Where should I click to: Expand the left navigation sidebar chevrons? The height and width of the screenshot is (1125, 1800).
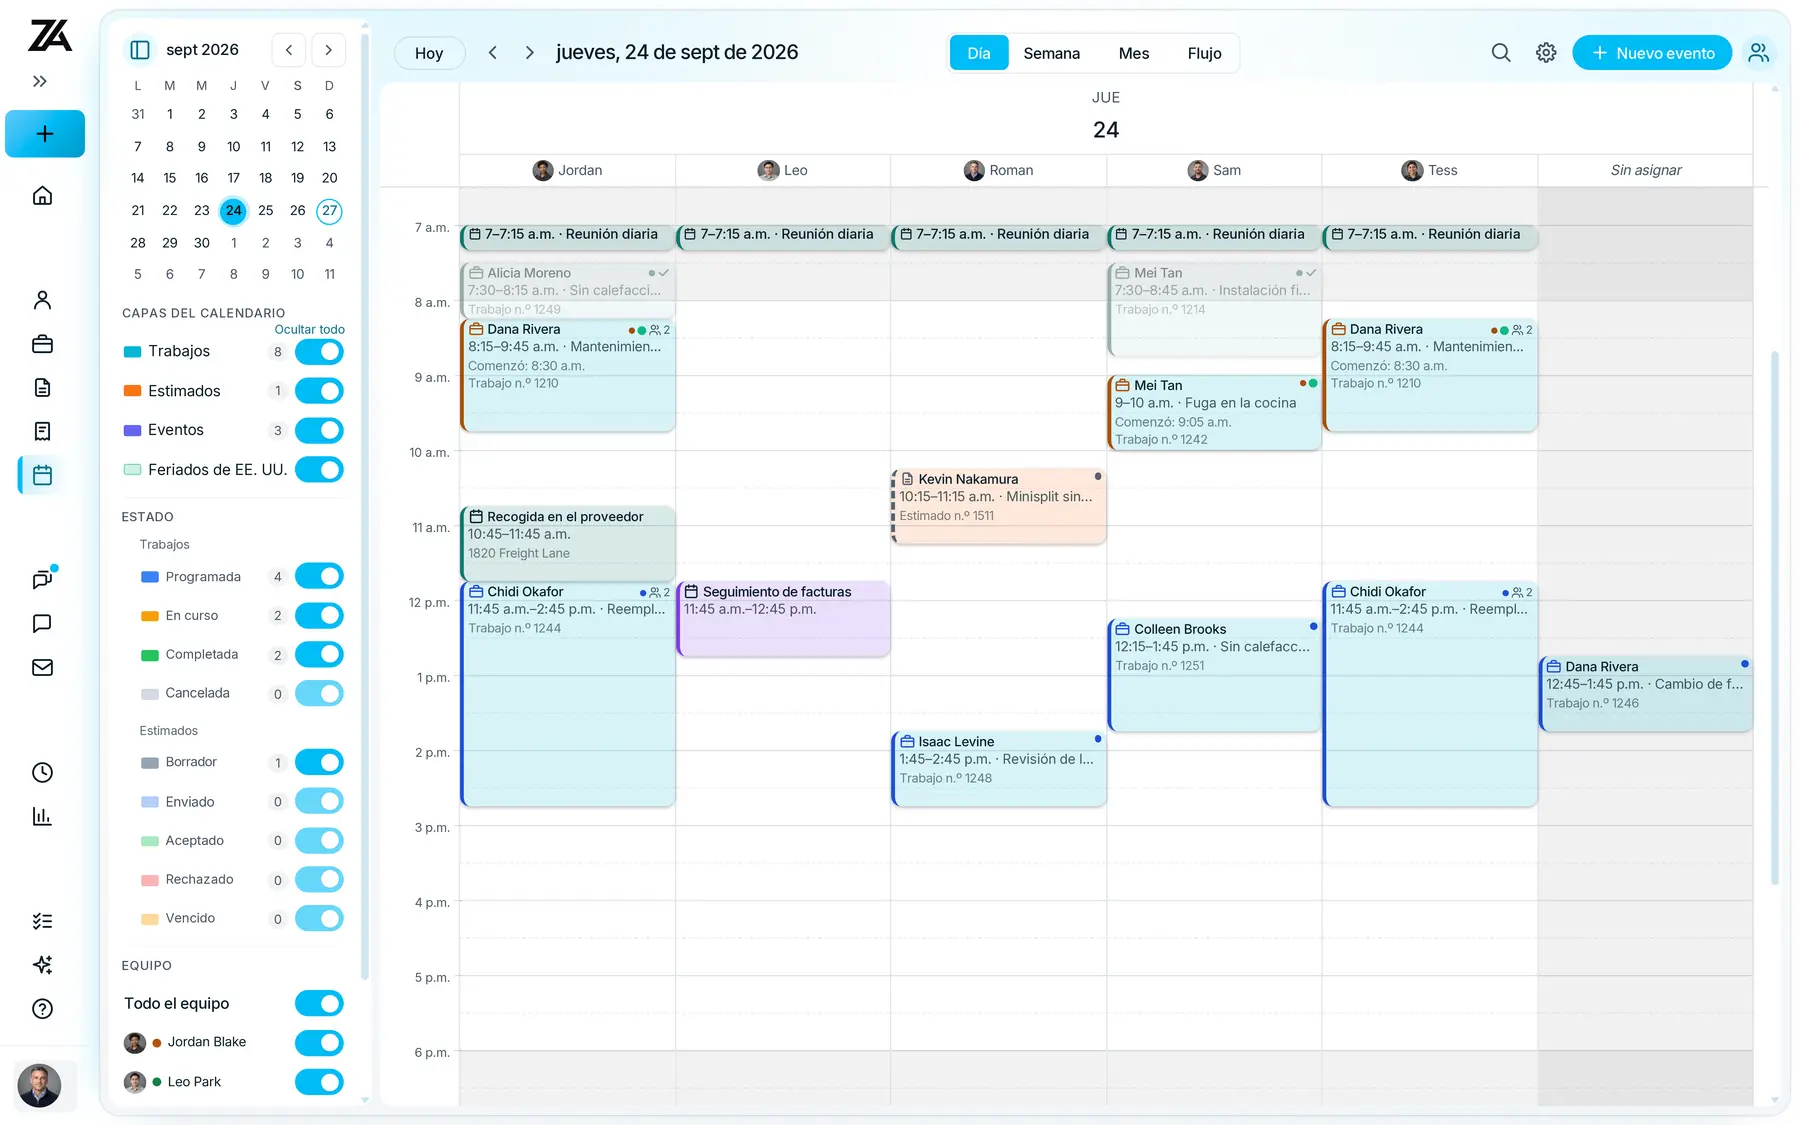[x=40, y=81]
